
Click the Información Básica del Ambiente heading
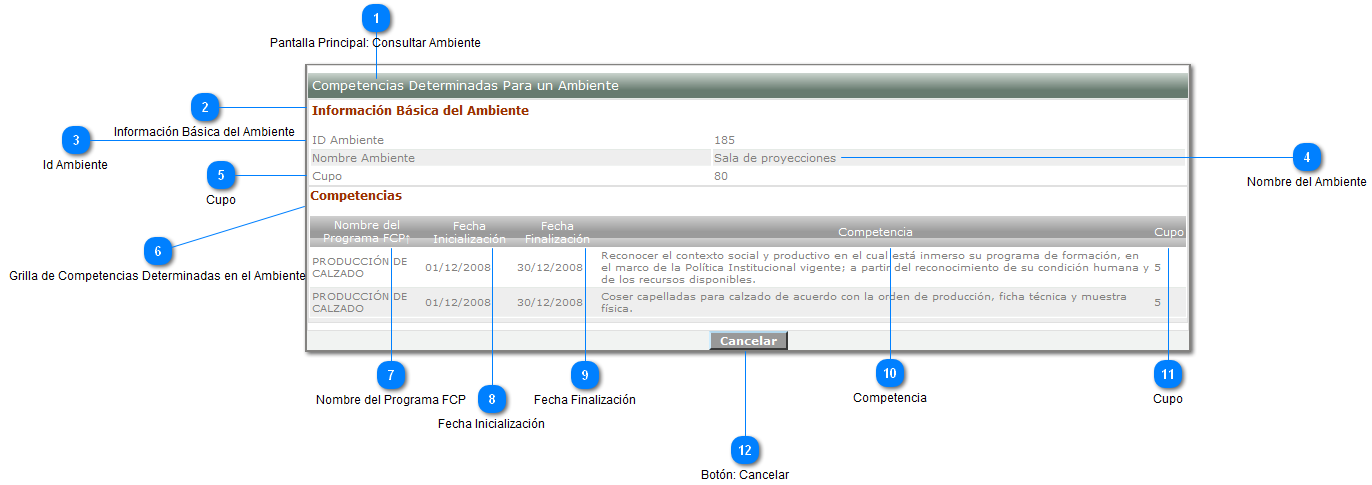pos(420,111)
